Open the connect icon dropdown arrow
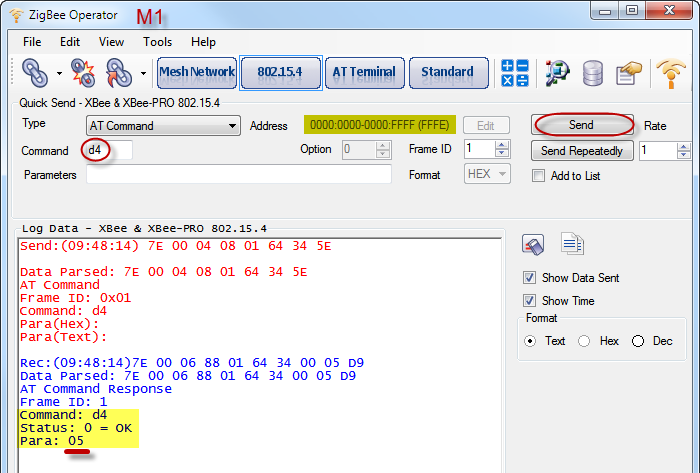Screen dimensions: 700x473 coord(59,73)
